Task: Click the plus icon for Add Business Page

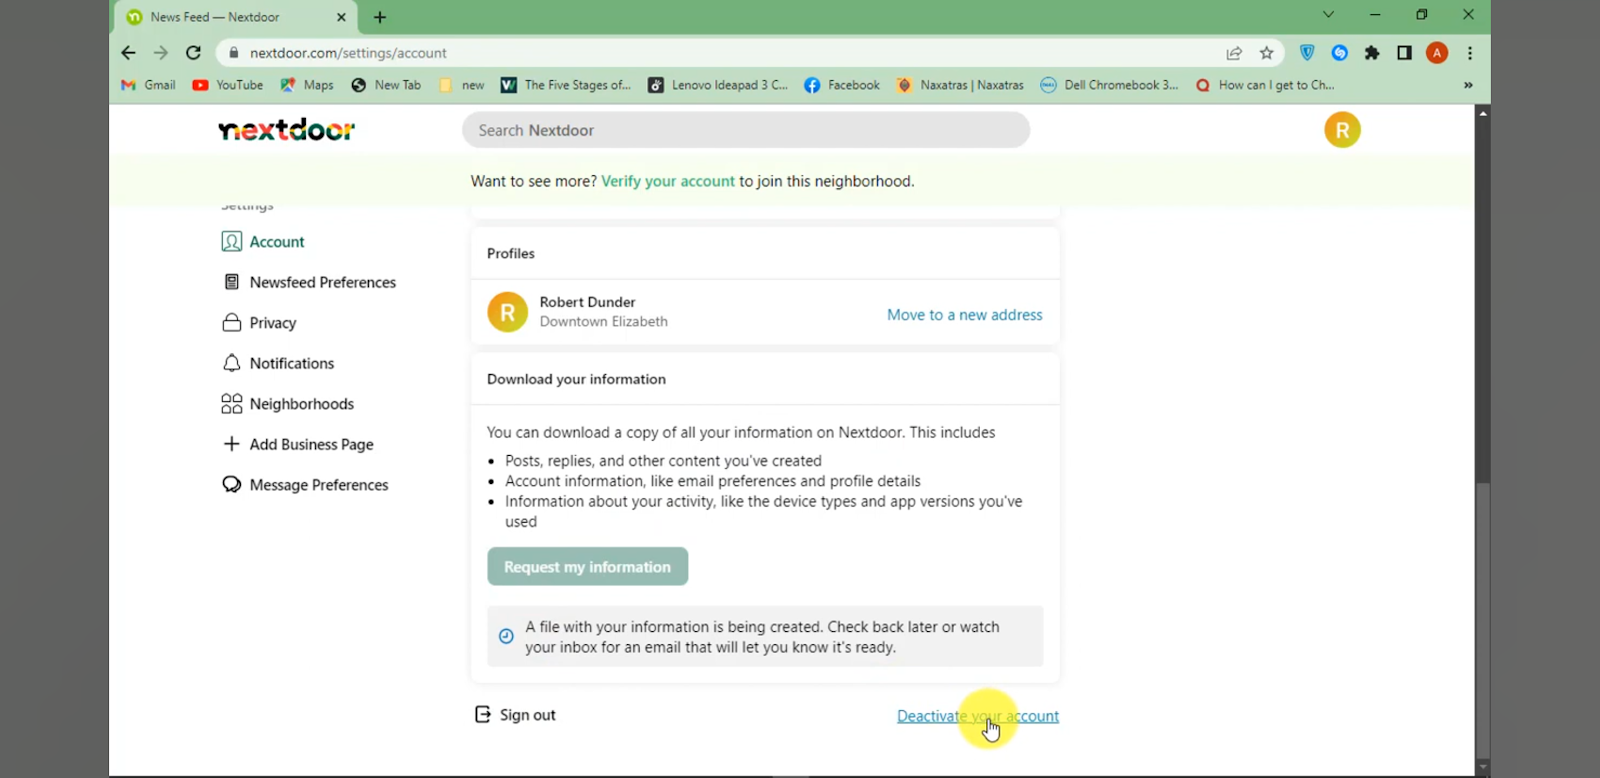Action: (x=232, y=444)
